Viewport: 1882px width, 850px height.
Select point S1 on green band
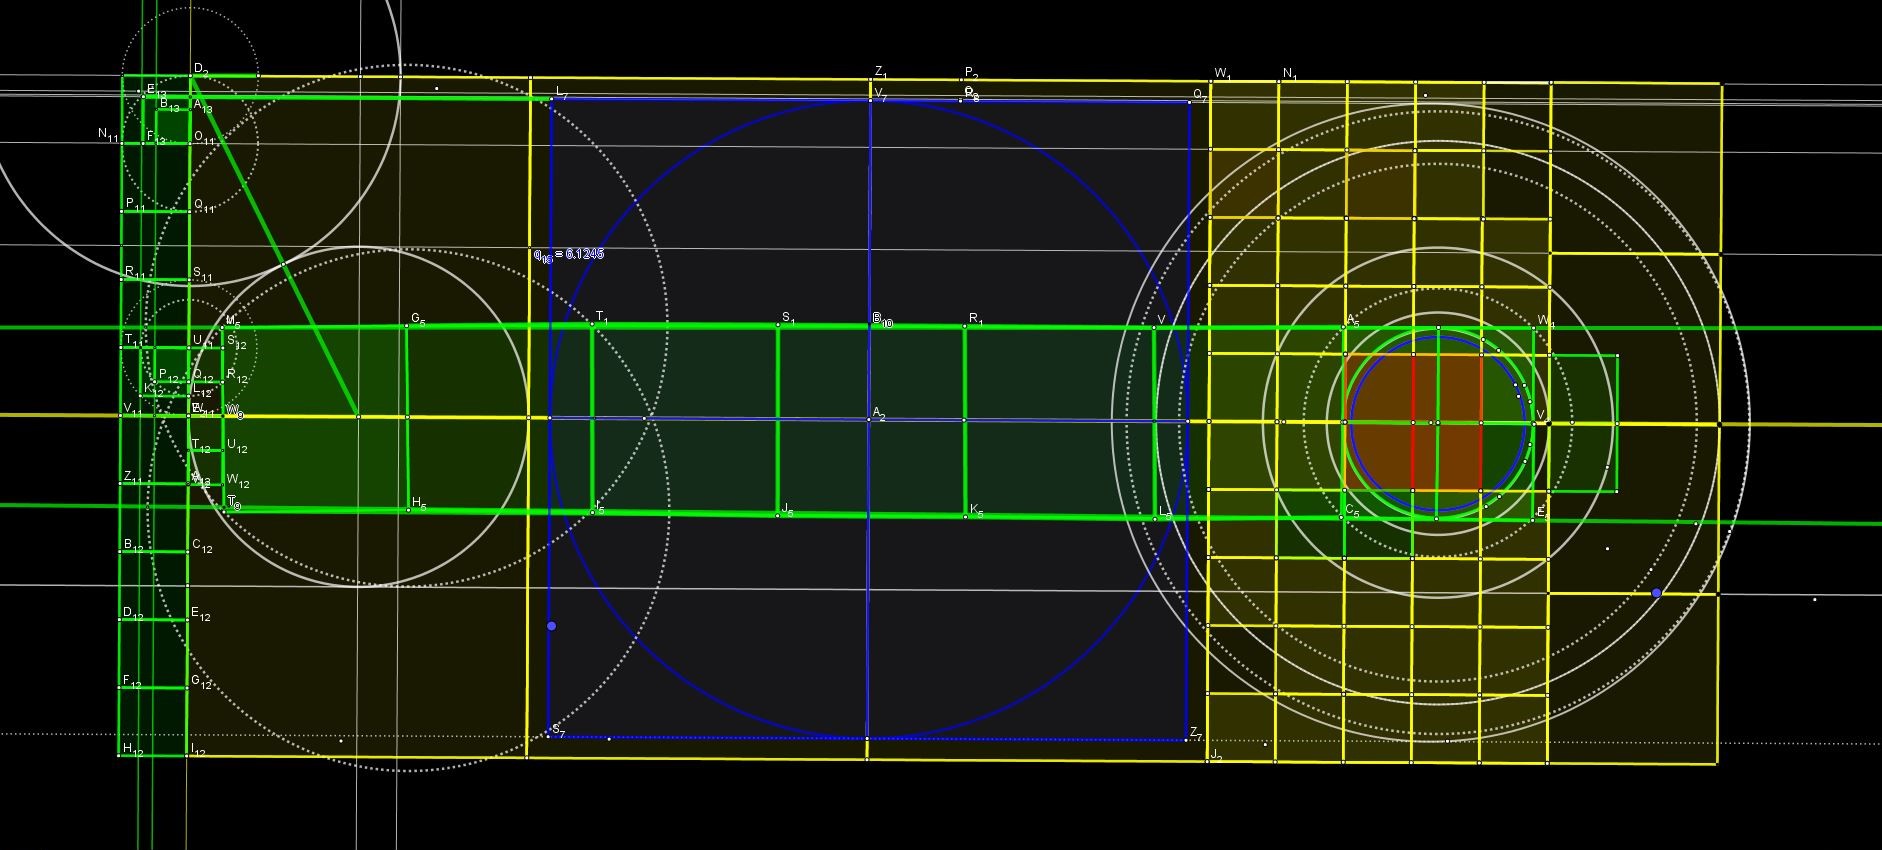pos(778,325)
